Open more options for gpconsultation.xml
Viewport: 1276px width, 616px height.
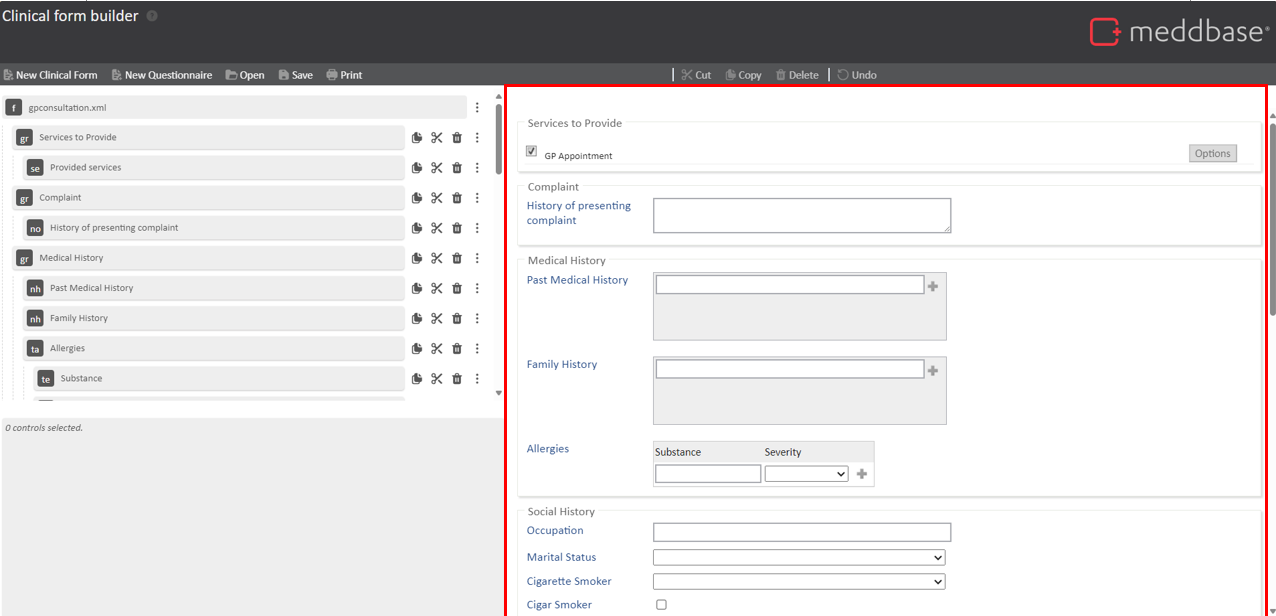[477, 108]
